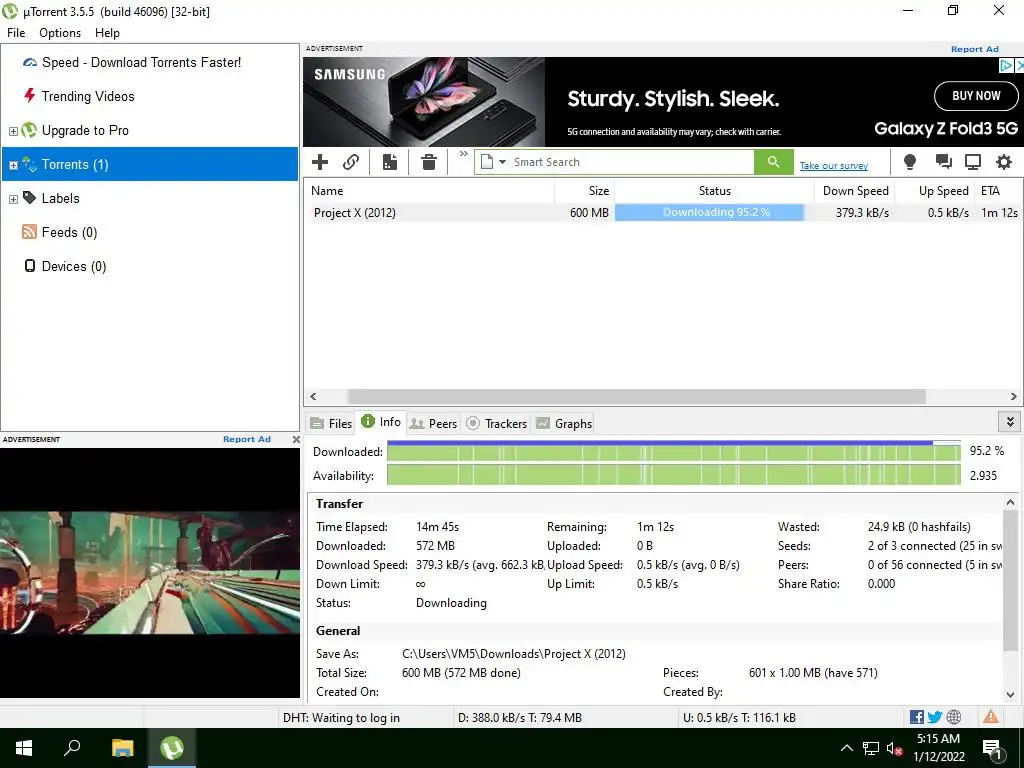The height and width of the screenshot is (768, 1024).
Task: Click the Windows Start button
Action: pyautogui.click(x=24, y=748)
